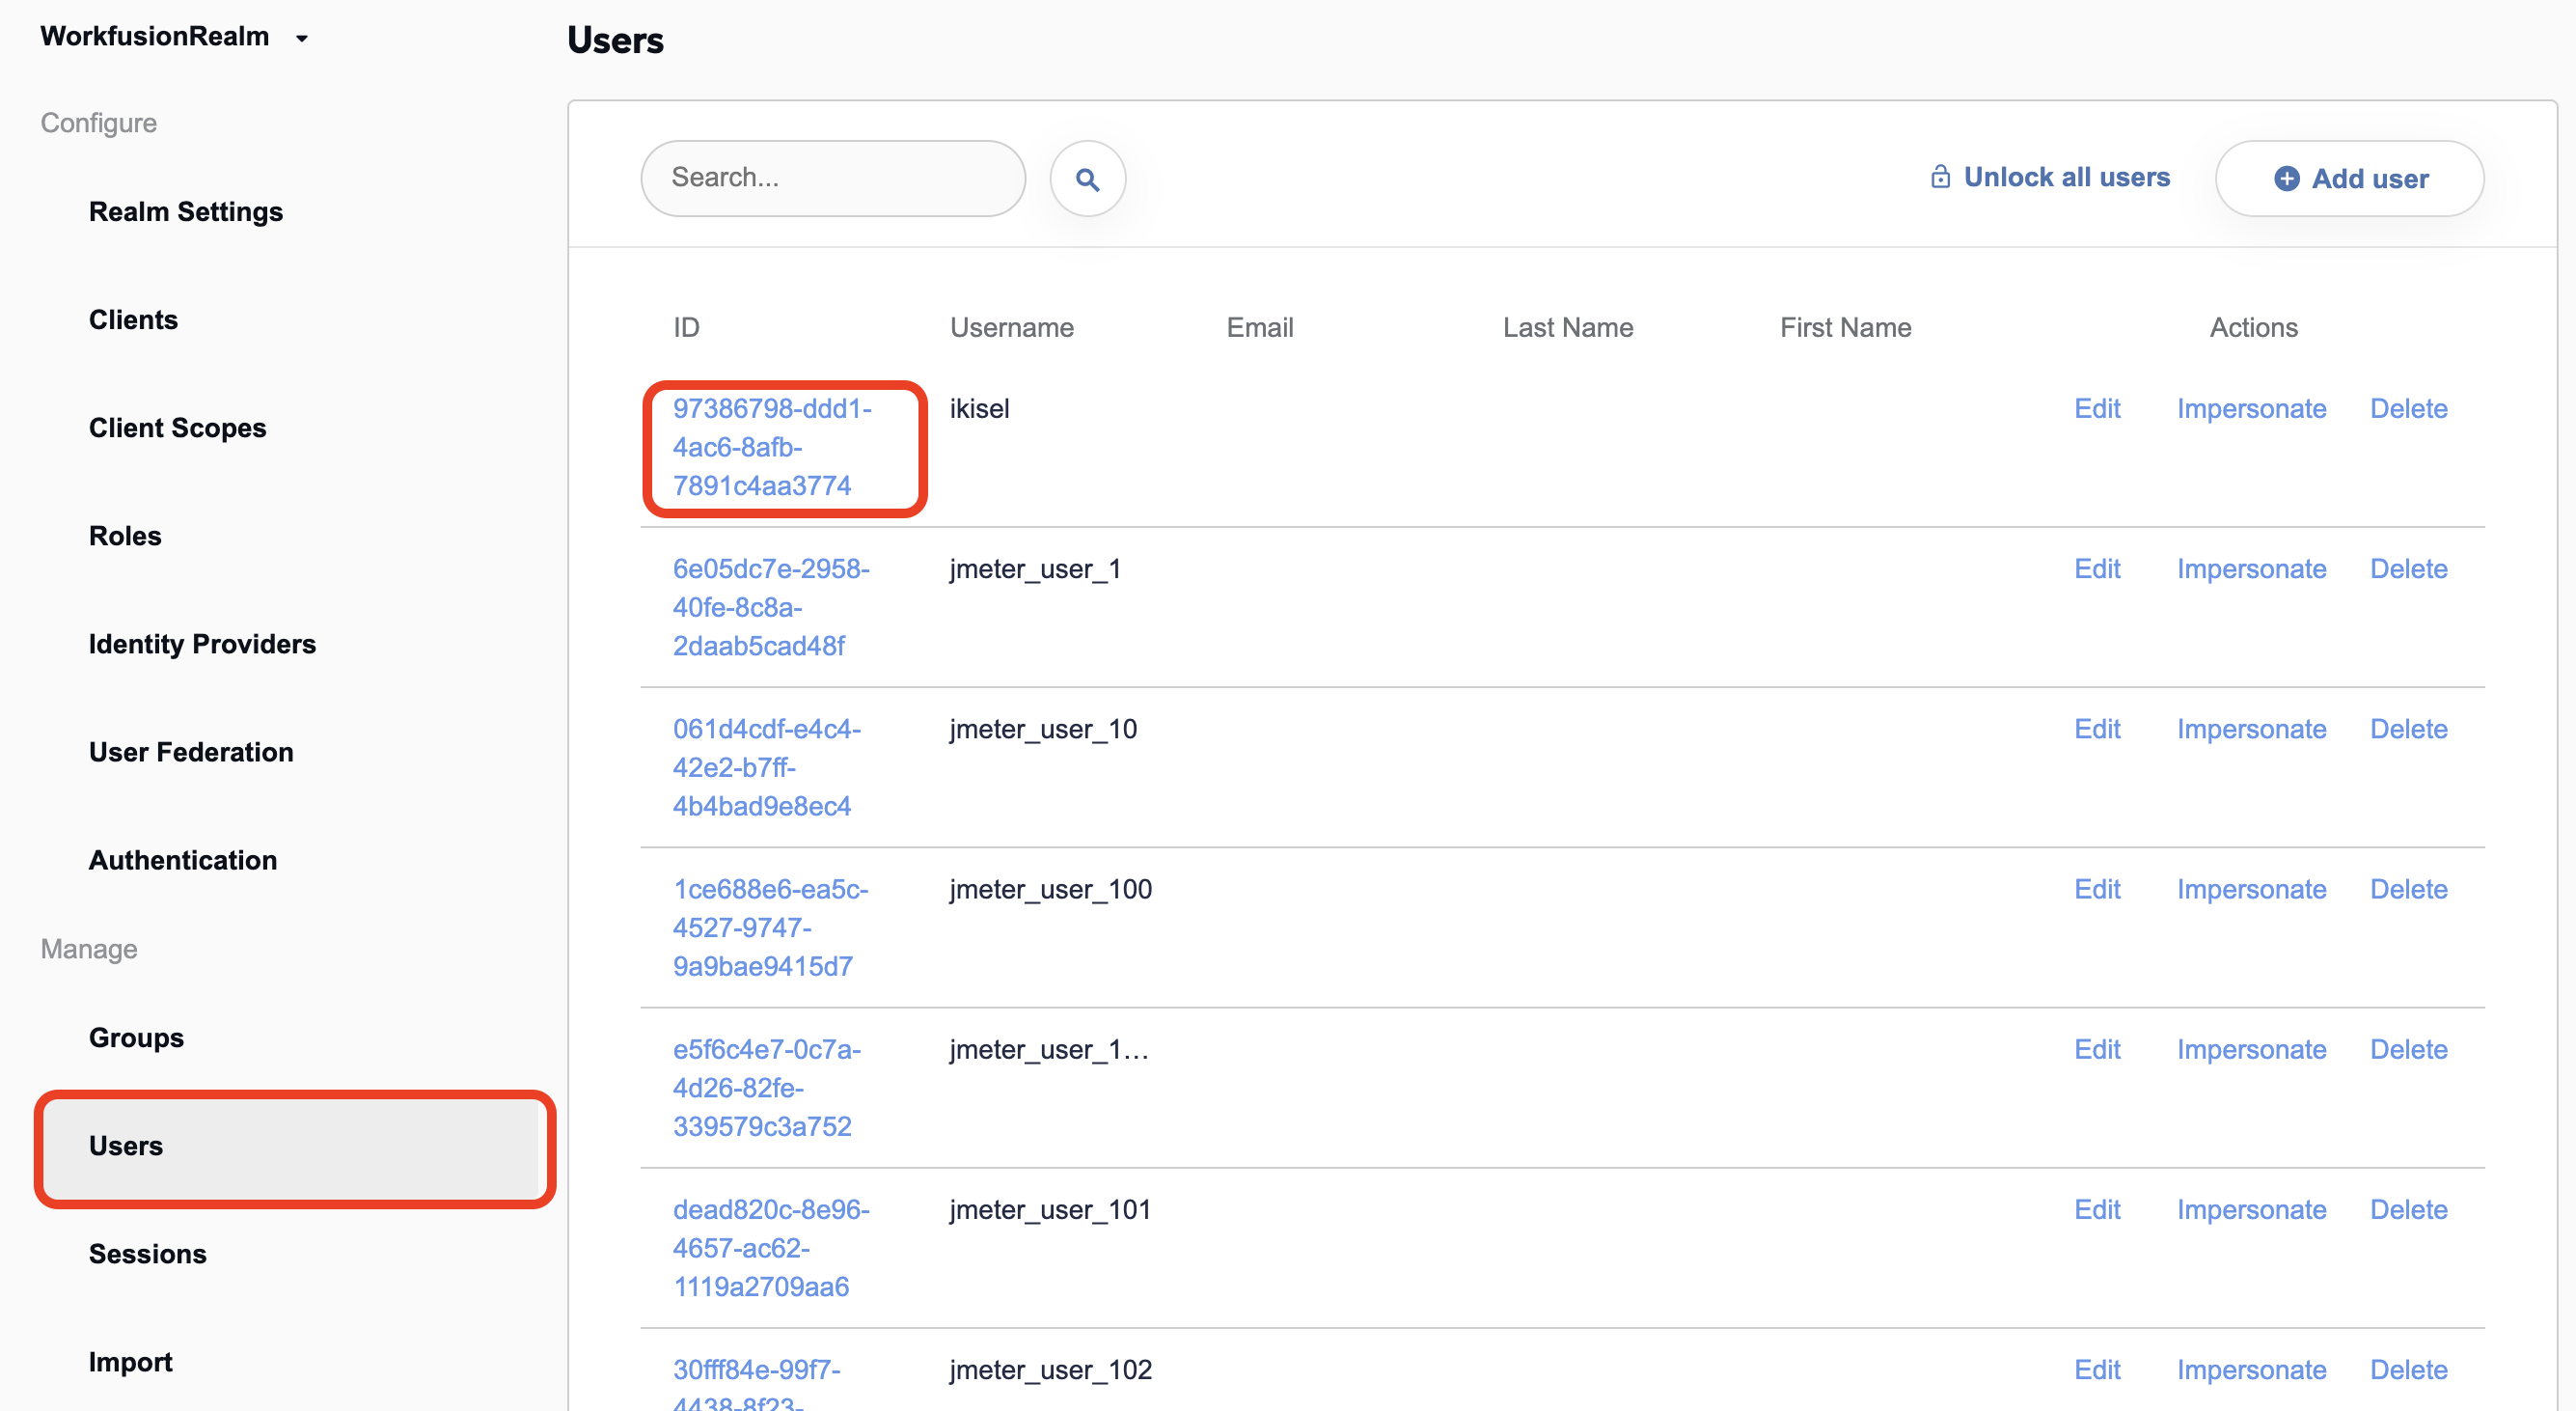This screenshot has width=2576, height=1411.
Task: Navigate to Roles
Action: pos(125,536)
